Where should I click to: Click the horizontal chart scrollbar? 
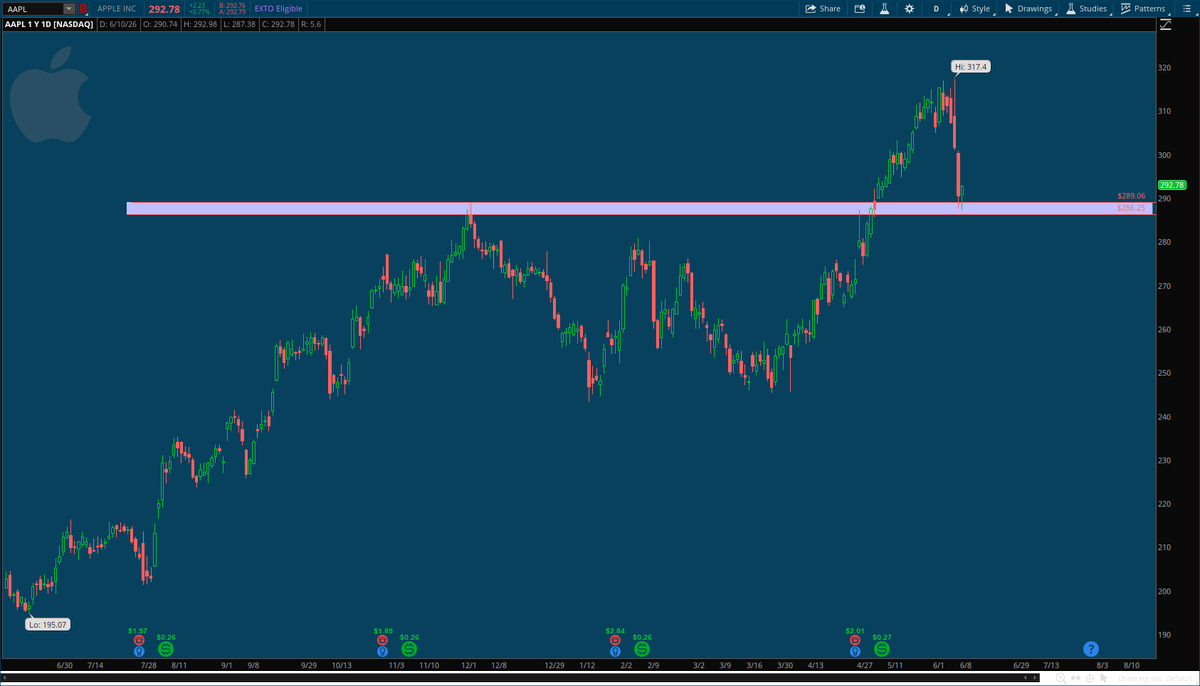coord(518,678)
